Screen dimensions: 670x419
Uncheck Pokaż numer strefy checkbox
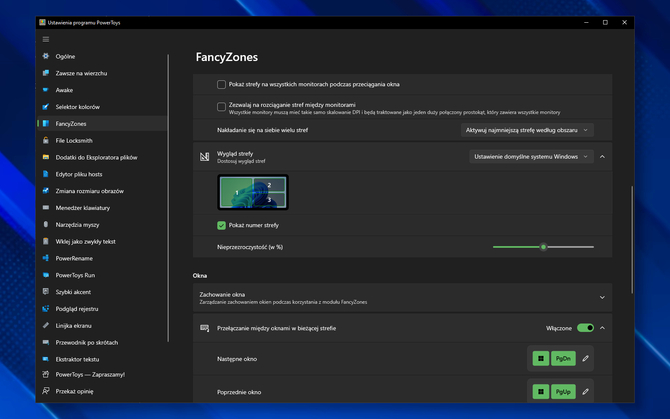[221, 226]
